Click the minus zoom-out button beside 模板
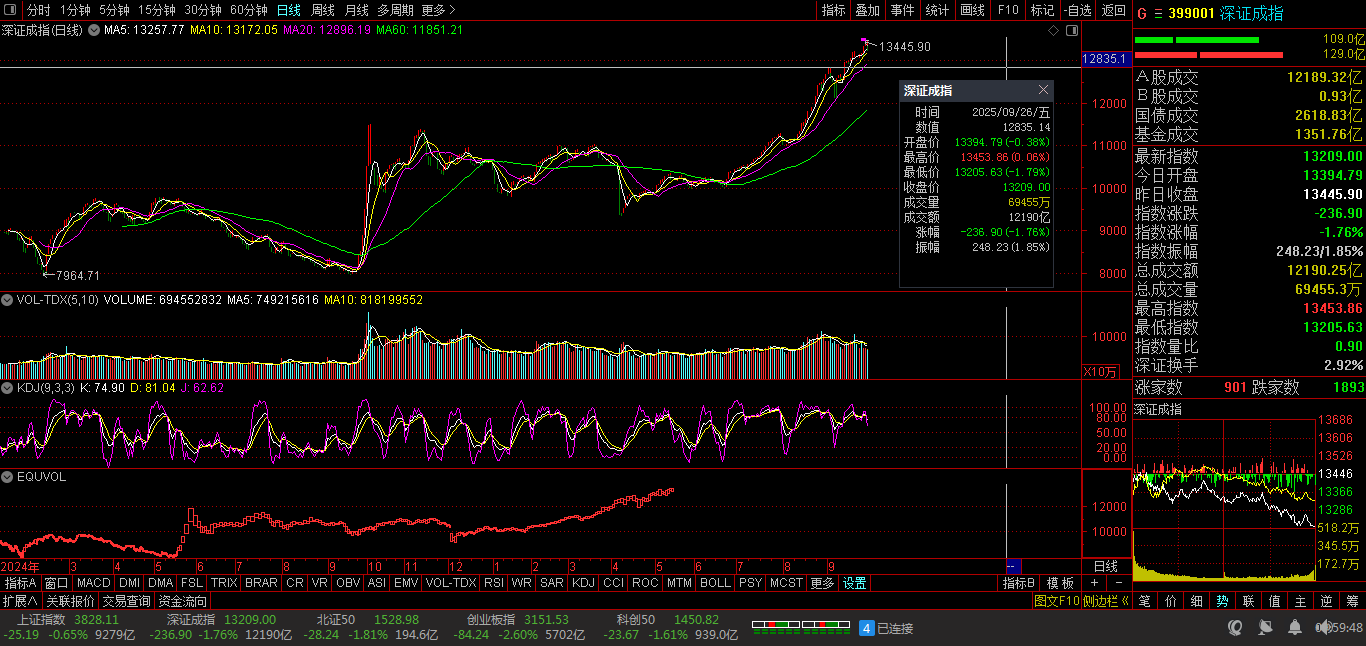 click(1118, 583)
